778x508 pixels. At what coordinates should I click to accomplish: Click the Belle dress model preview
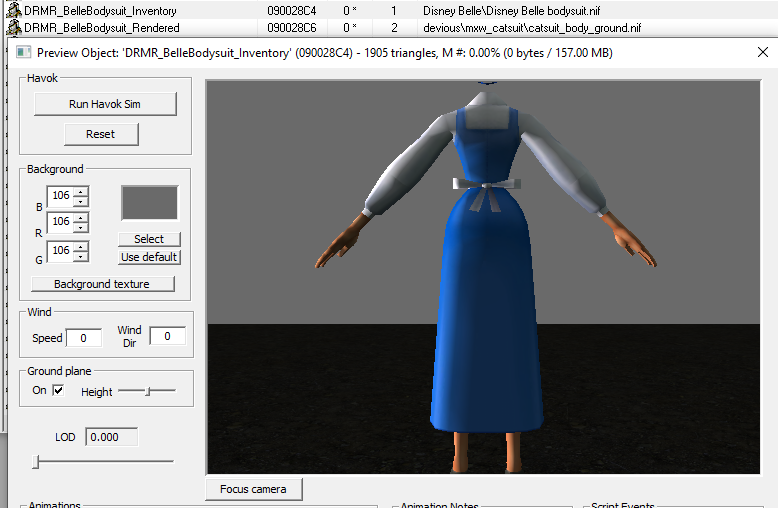486,278
